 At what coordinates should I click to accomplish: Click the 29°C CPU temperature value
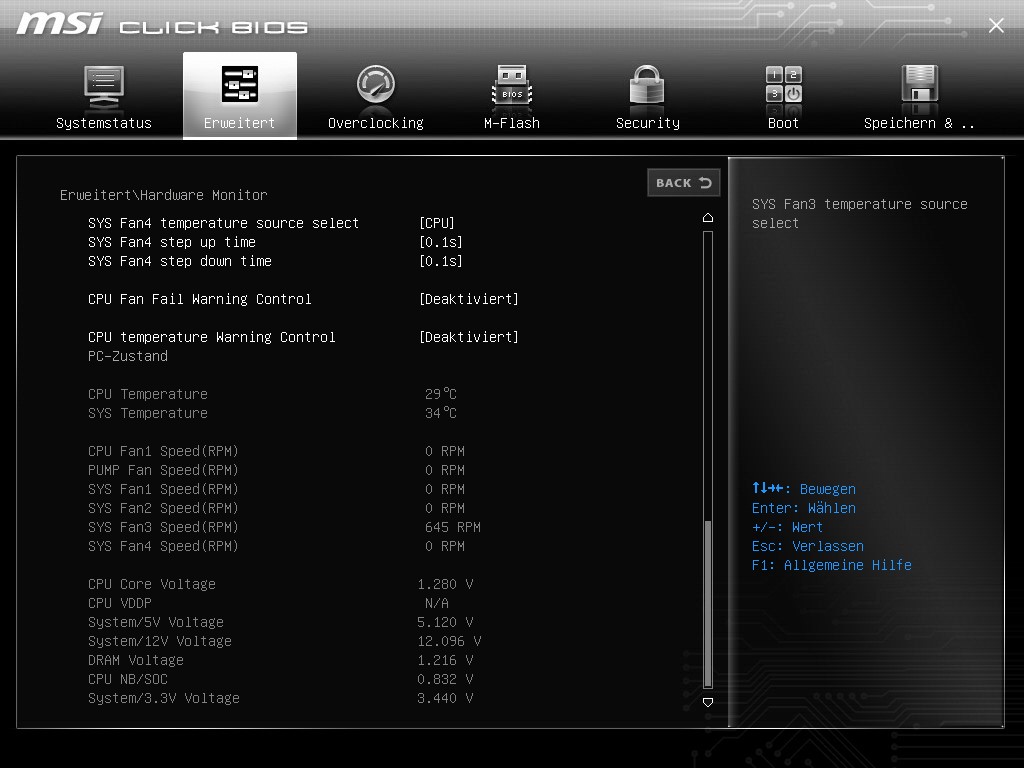441,394
